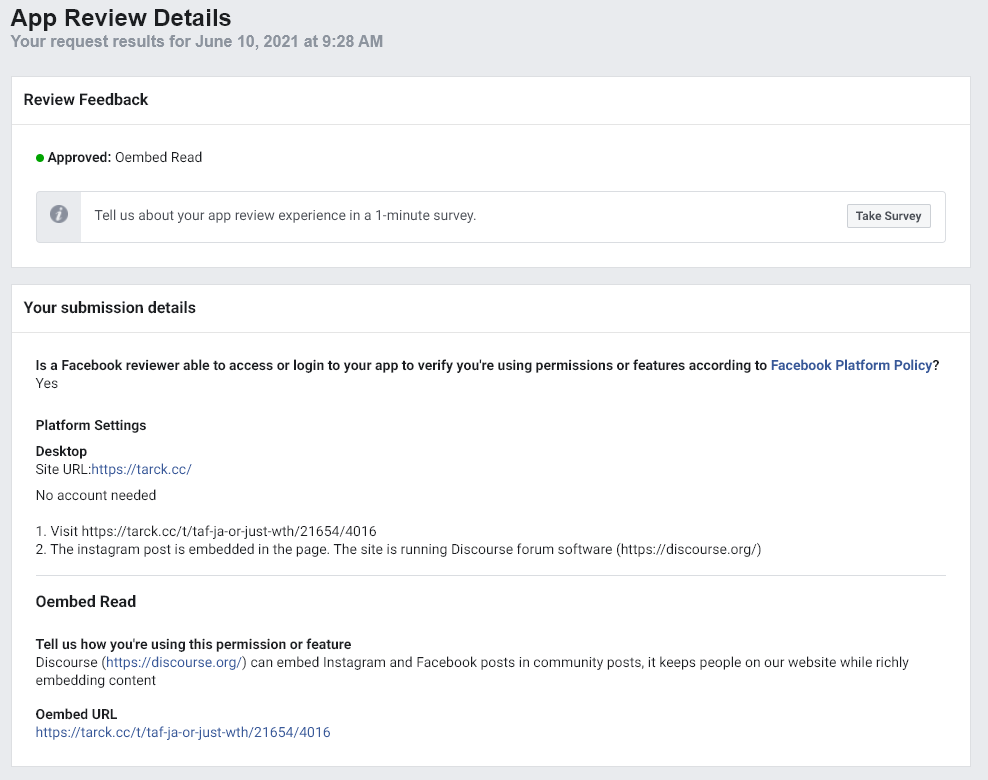Open the https://discourse.org/ link in description
The width and height of the screenshot is (988, 780).
(x=173, y=663)
